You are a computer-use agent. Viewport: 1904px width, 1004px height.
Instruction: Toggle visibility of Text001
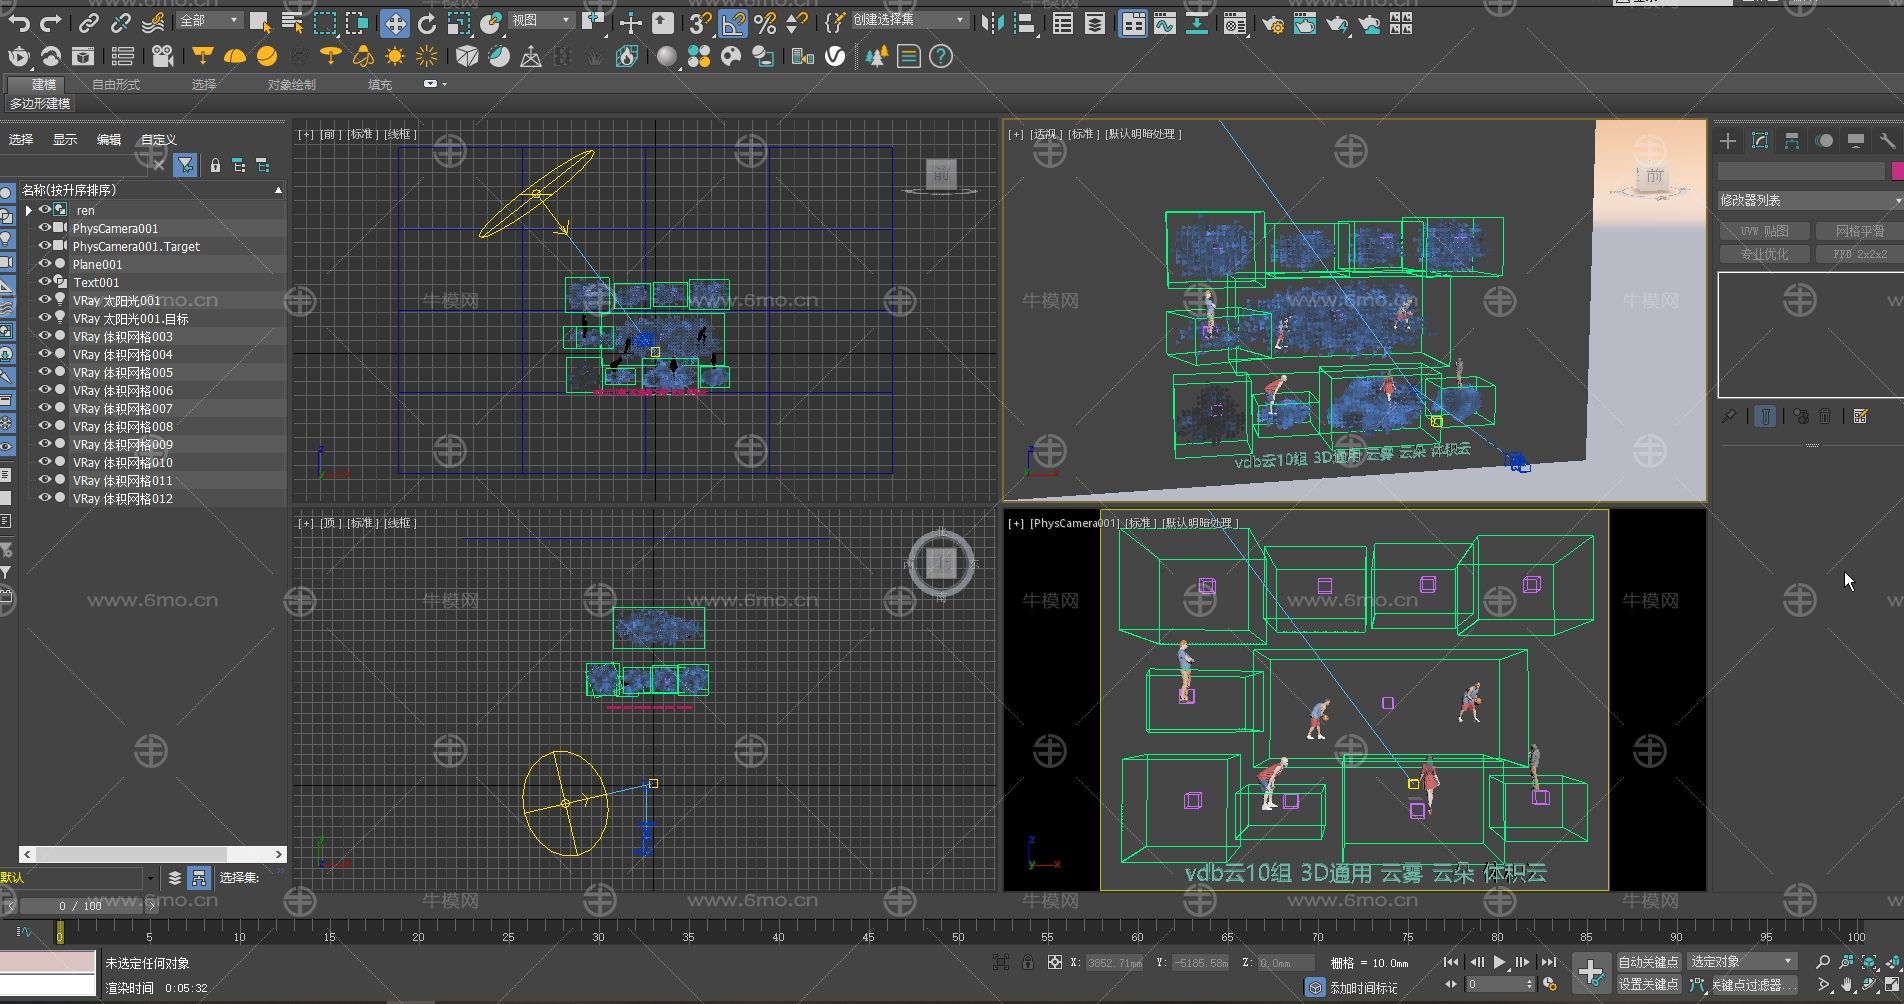coord(45,282)
